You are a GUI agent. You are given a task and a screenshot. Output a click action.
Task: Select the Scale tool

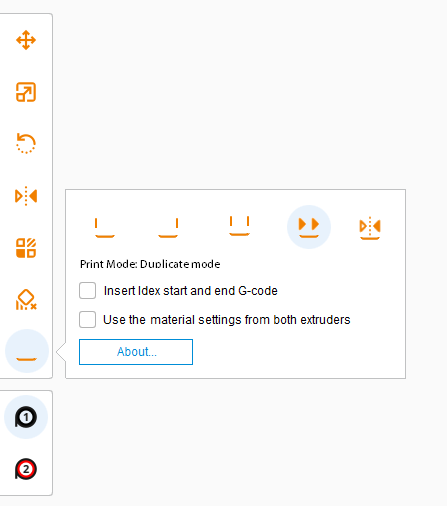pos(26,92)
